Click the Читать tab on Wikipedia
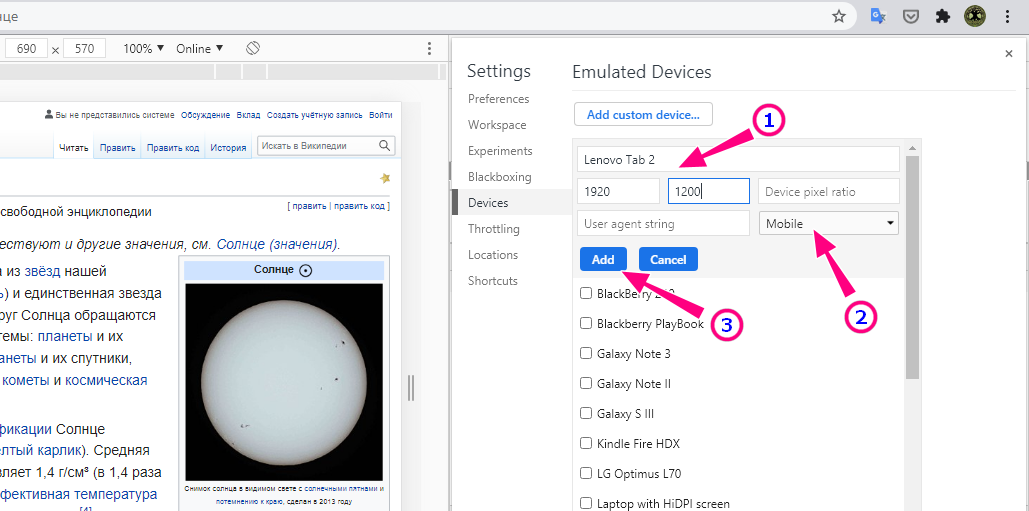This screenshot has width=1029, height=511. 74,148
